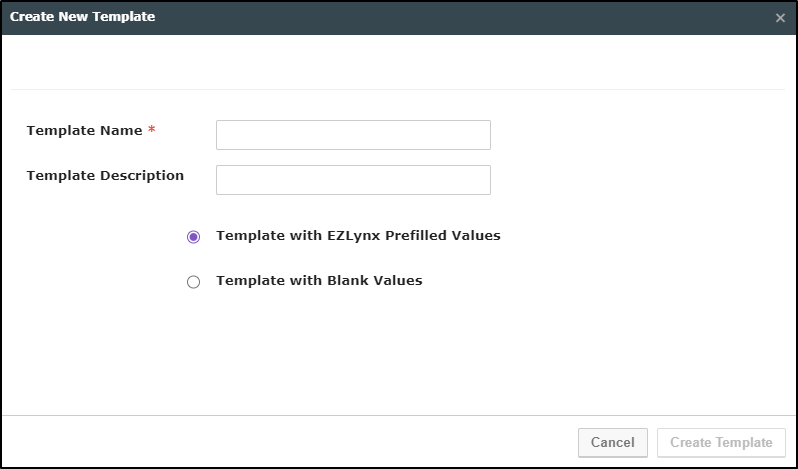Click inside the second text box
This screenshot has width=798, height=469.
click(x=353, y=180)
